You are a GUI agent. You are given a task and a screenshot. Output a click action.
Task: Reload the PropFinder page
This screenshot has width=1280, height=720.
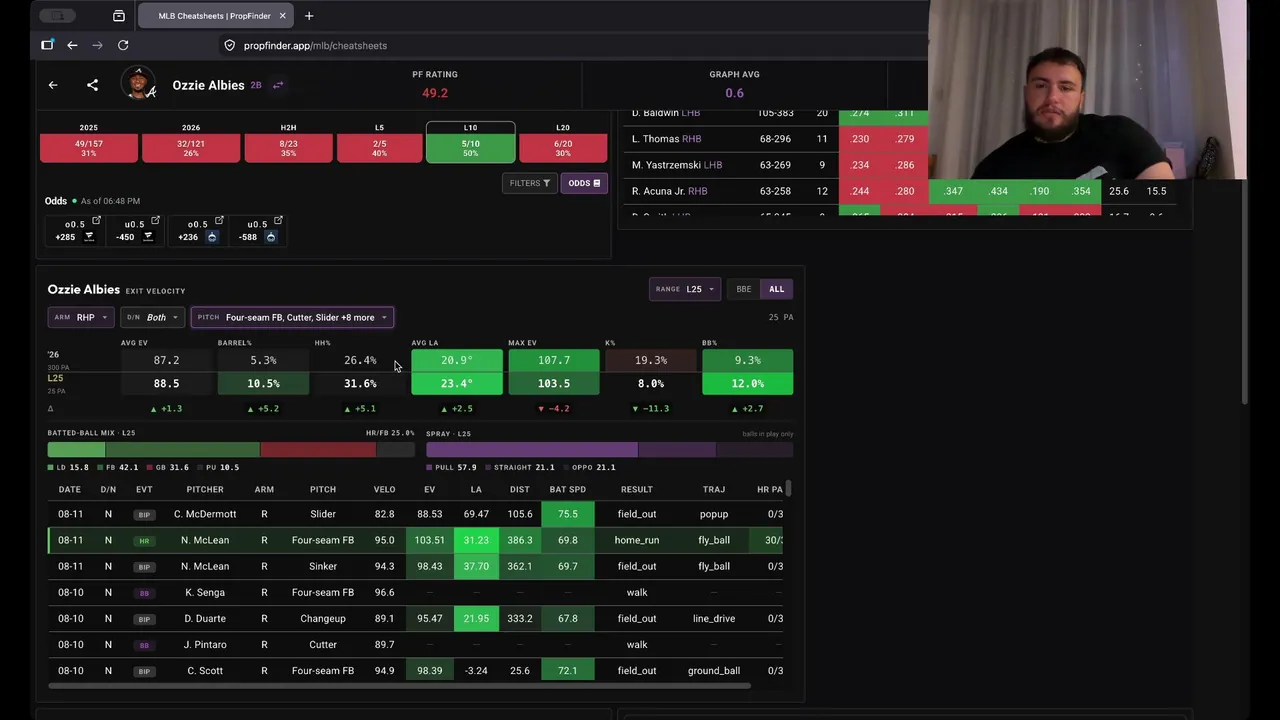(123, 45)
